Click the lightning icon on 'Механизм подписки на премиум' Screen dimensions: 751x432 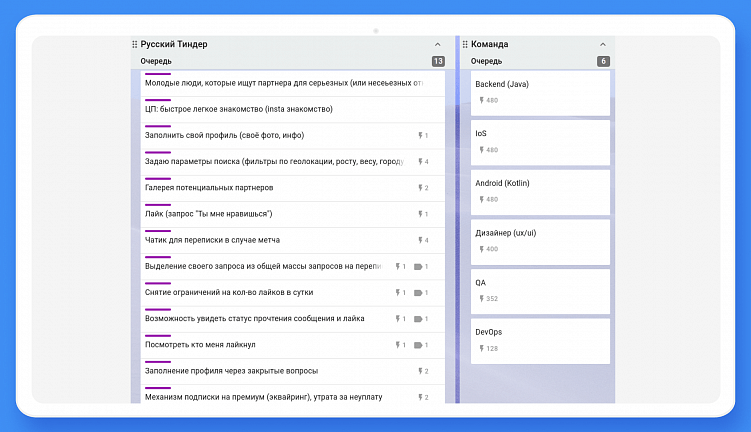tap(420, 398)
